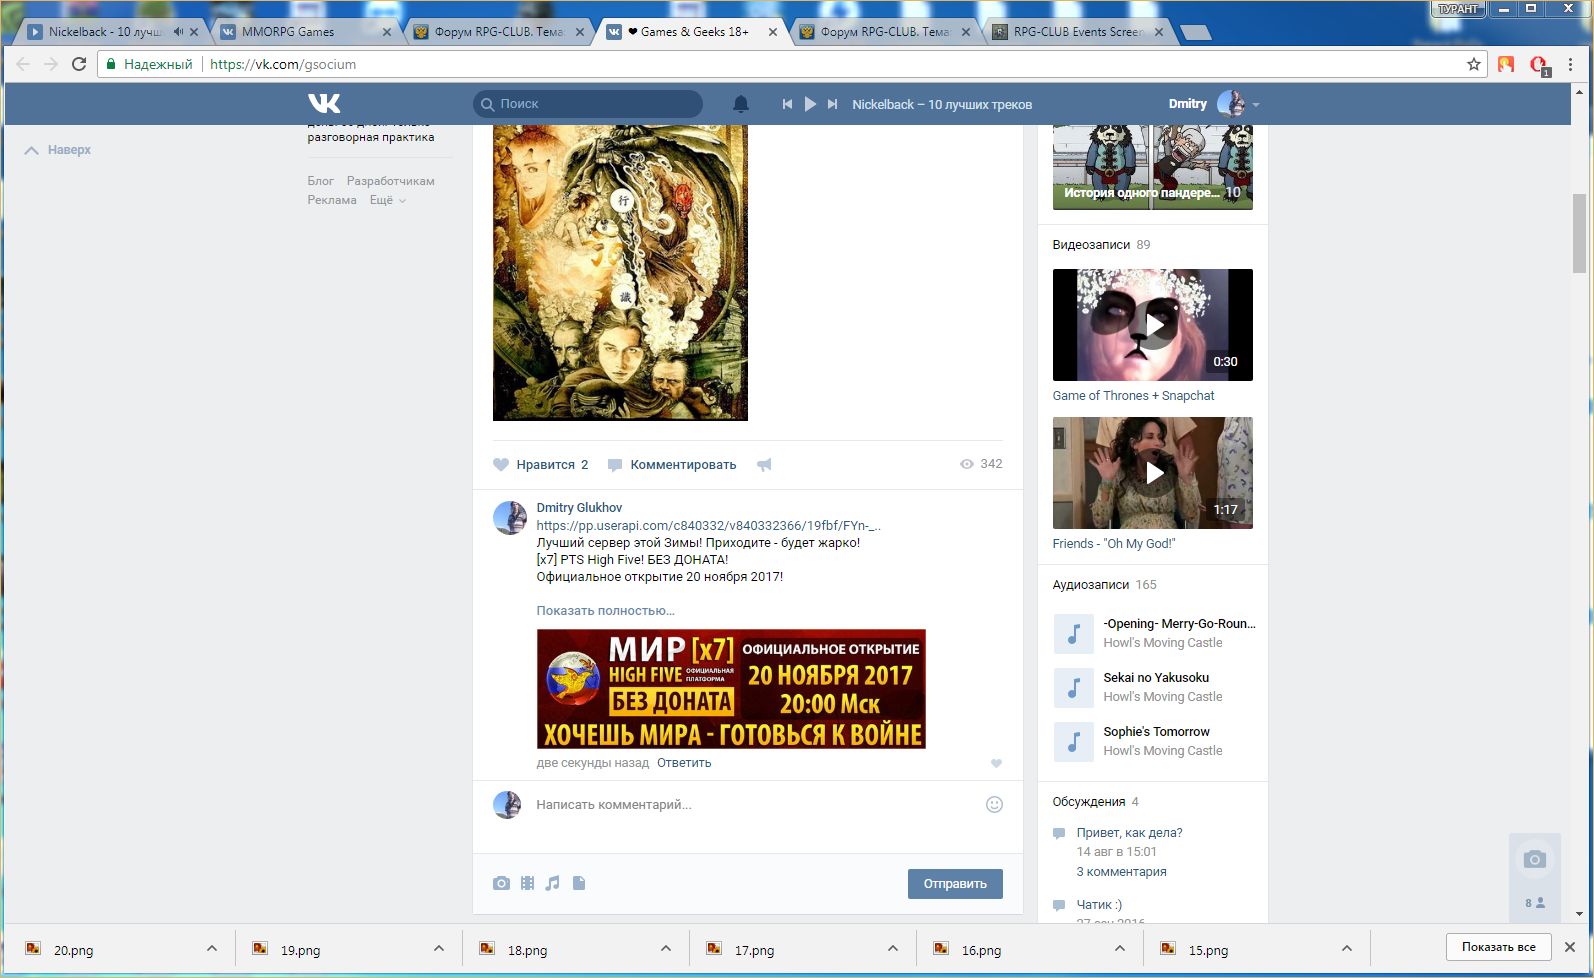Click Показать все downloads button
Viewport: 1594px width, 978px height.
(1498, 947)
